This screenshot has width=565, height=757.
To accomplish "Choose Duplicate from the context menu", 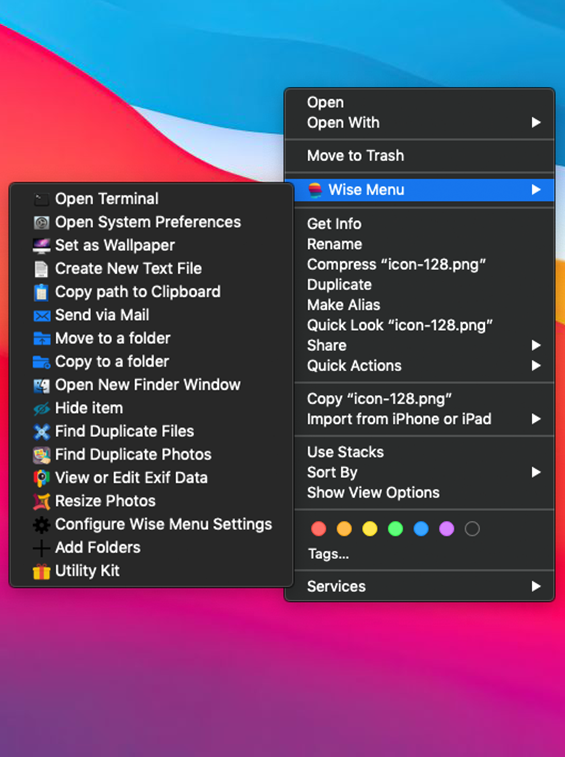I will coord(419,284).
